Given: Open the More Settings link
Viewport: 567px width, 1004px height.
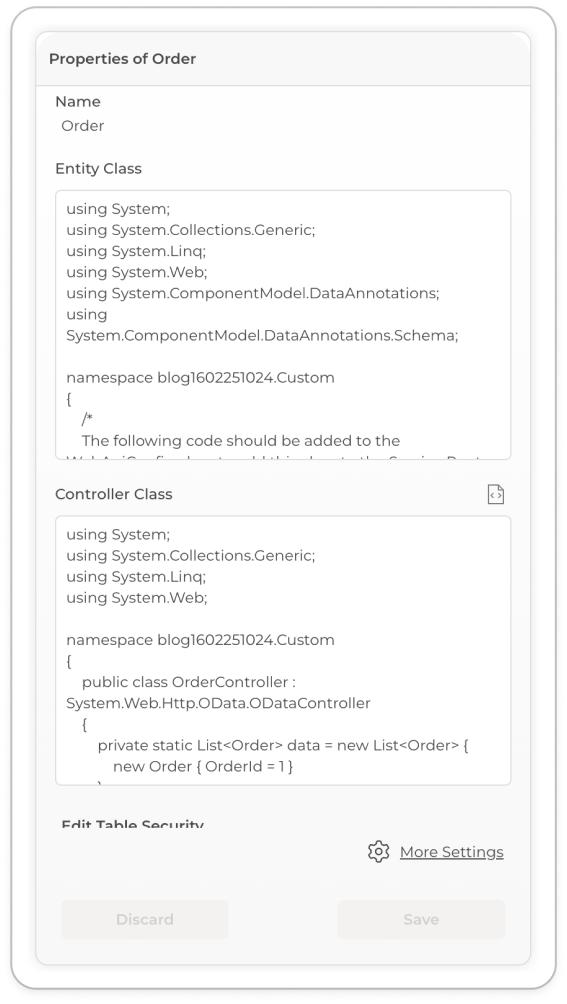Looking at the screenshot, I should tap(451, 852).
